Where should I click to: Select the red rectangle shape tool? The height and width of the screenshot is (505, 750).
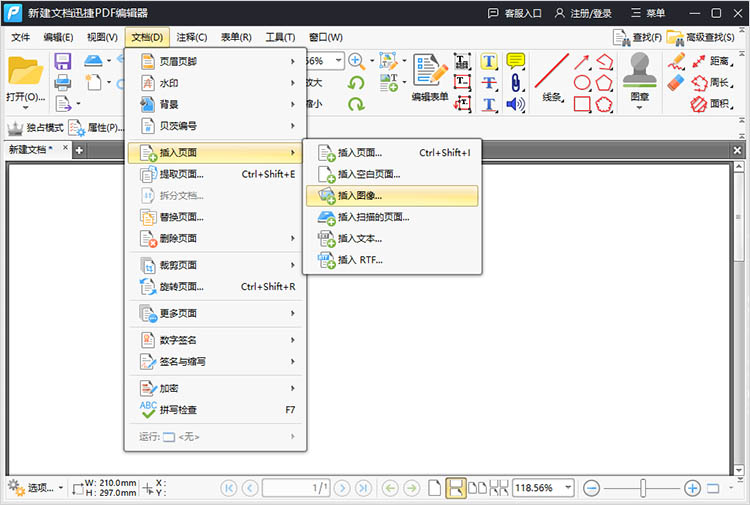pos(582,104)
